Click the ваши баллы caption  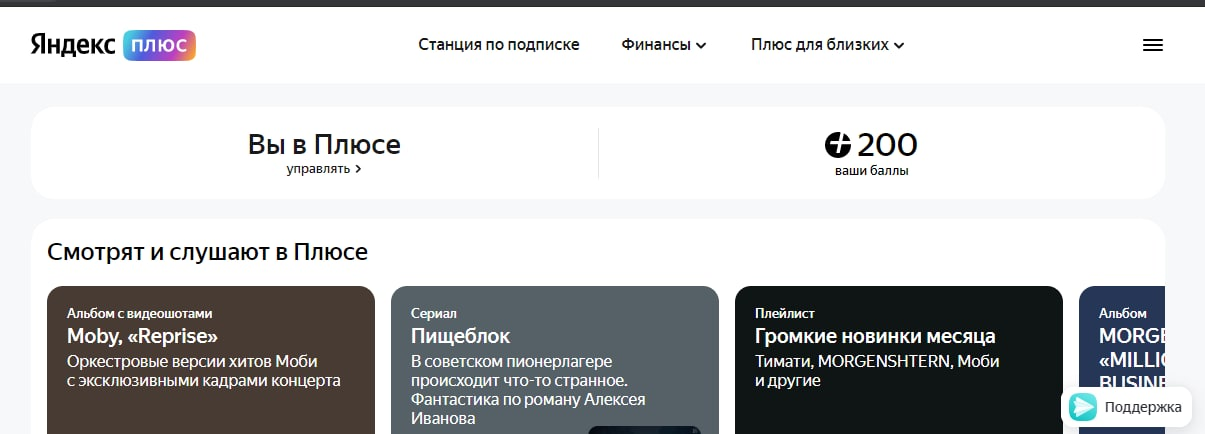pyautogui.click(x=871, y=171)
